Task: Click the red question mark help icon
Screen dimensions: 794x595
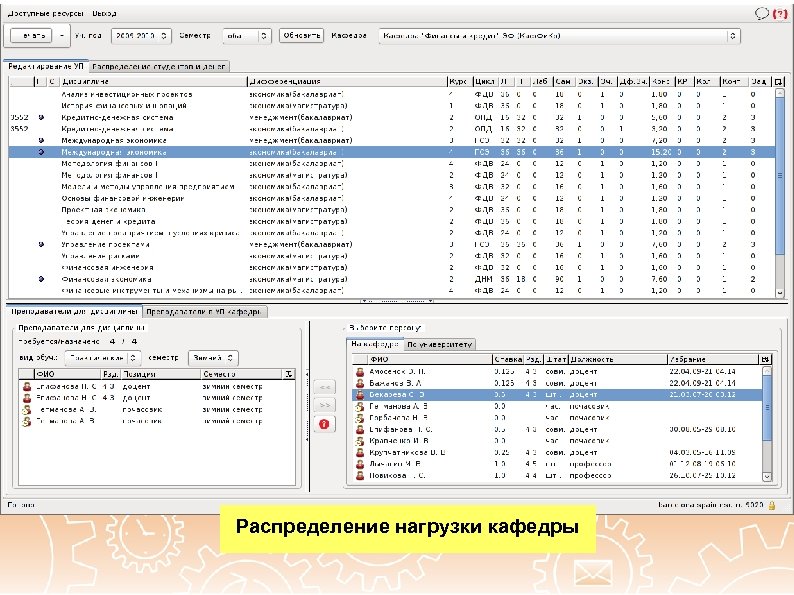Action: (x=780, y=14)
